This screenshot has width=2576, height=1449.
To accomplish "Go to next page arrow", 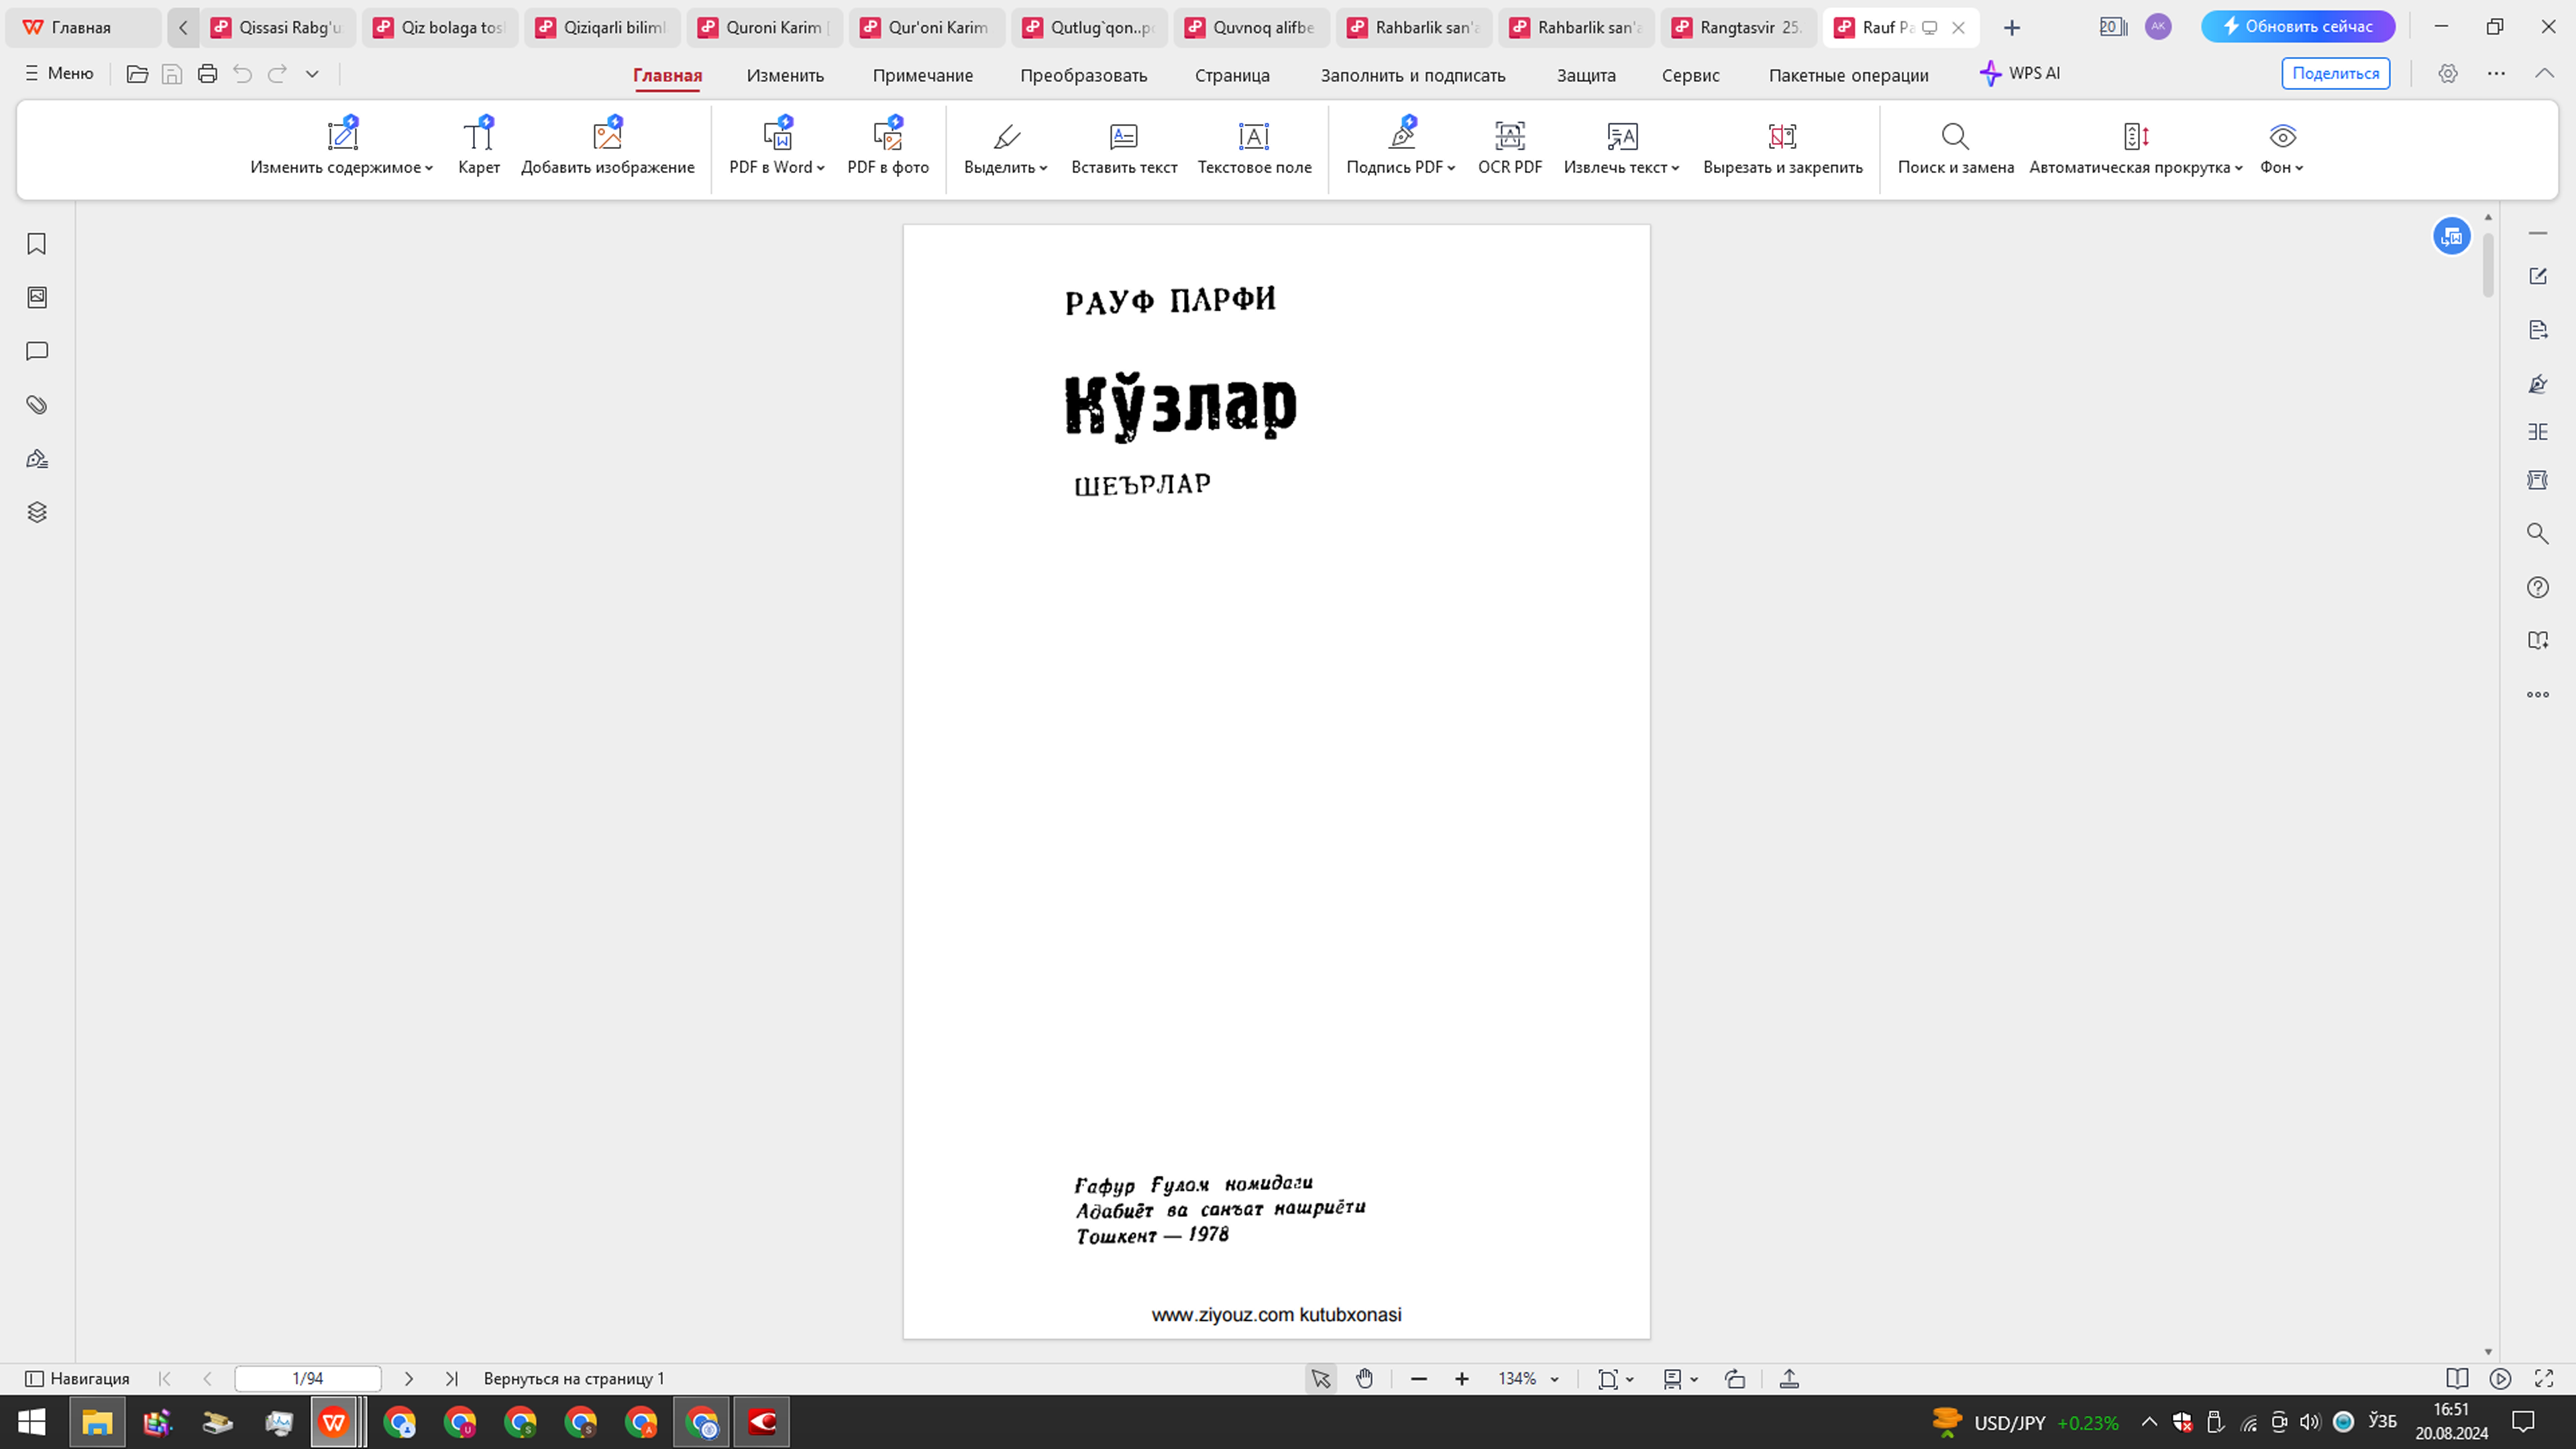I will 408,1379.
